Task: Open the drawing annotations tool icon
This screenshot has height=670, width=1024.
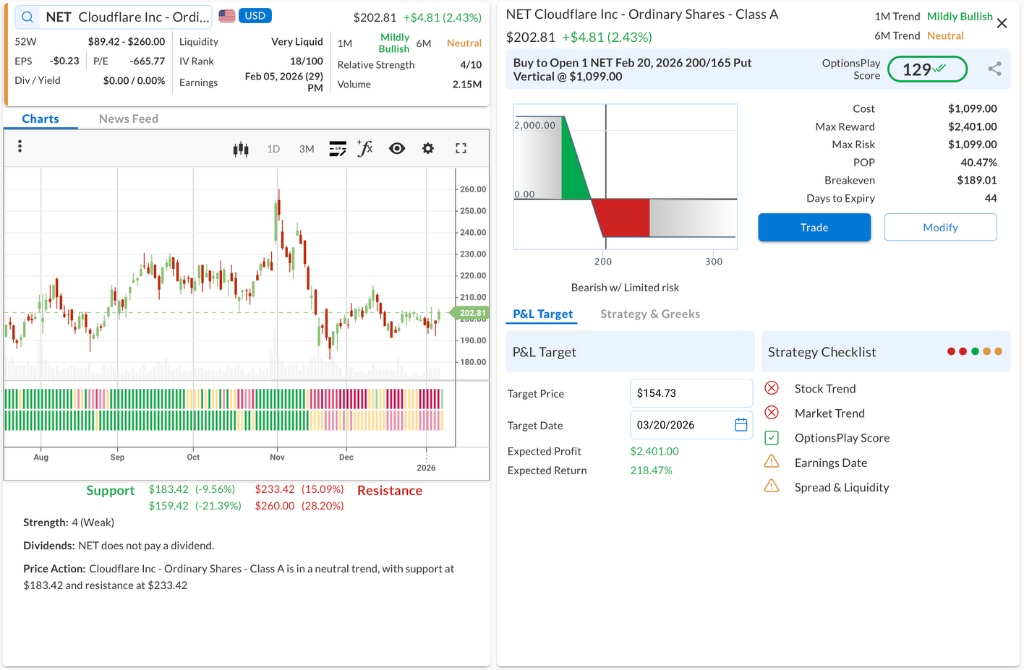Action: [x=337, y=149]
